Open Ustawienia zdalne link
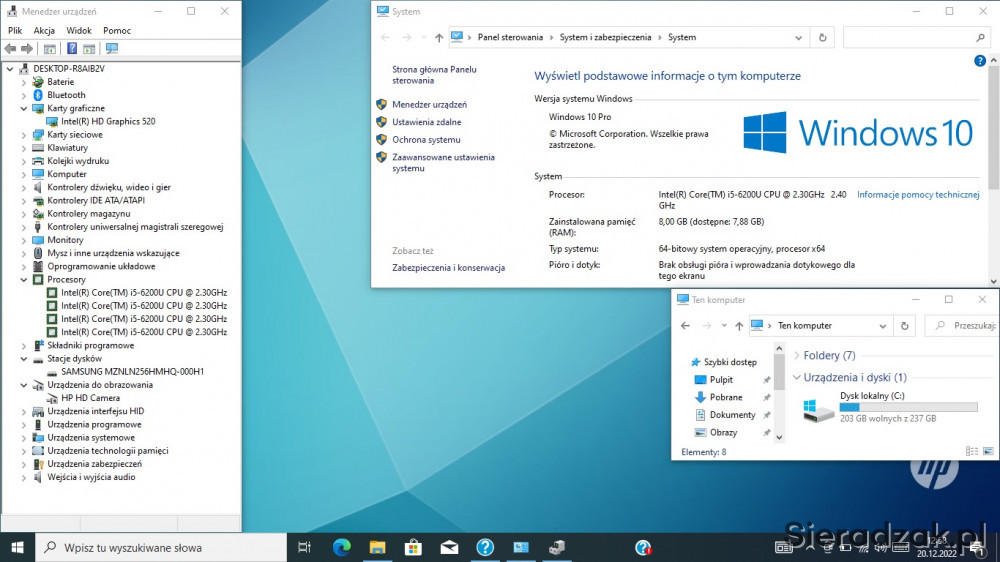 click(426, 122)
